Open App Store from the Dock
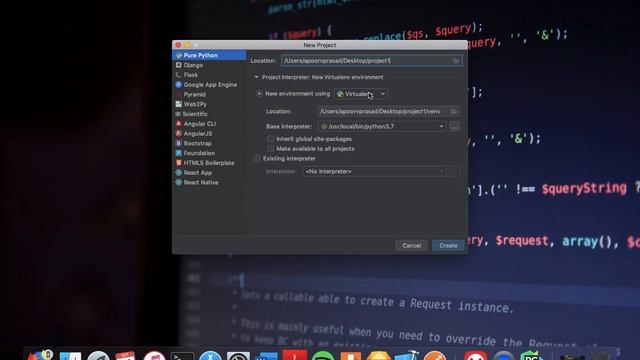This screenshot has width=640, height=360. [x=210, y=356]
